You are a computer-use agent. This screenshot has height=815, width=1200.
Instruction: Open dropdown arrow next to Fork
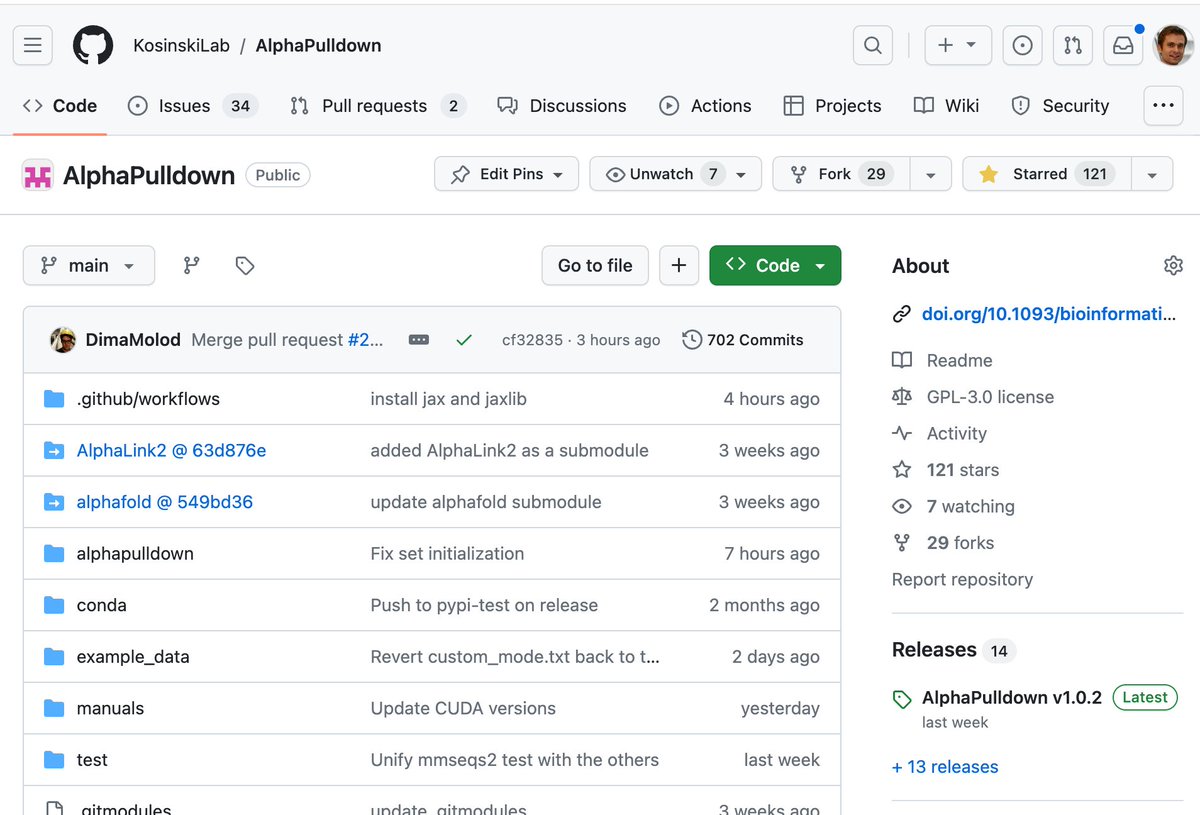pyautogui.click(x=931, y=174)
